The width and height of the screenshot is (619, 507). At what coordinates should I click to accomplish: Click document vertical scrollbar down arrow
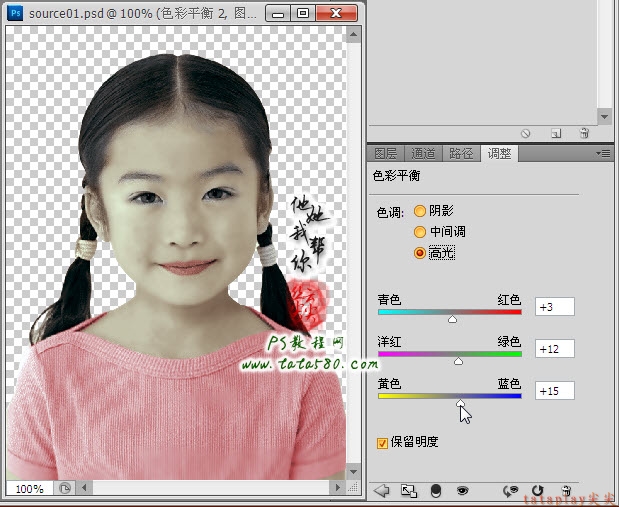(x=353, y=471)
